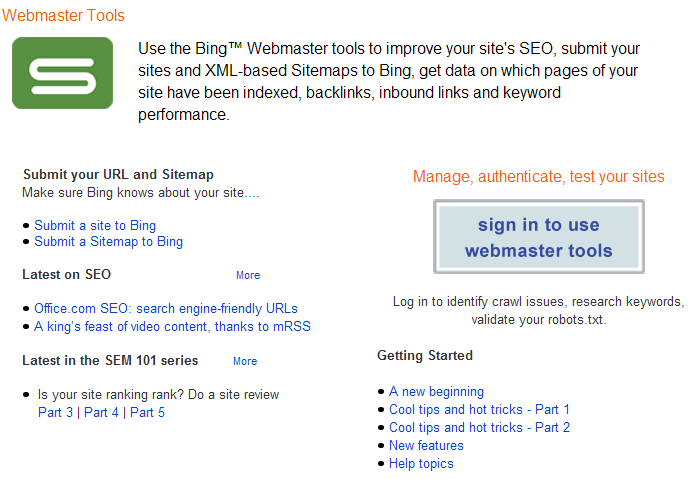This screenshot has height=479, width=695.
Task: Open the New features link
Action: pos(426,445)
